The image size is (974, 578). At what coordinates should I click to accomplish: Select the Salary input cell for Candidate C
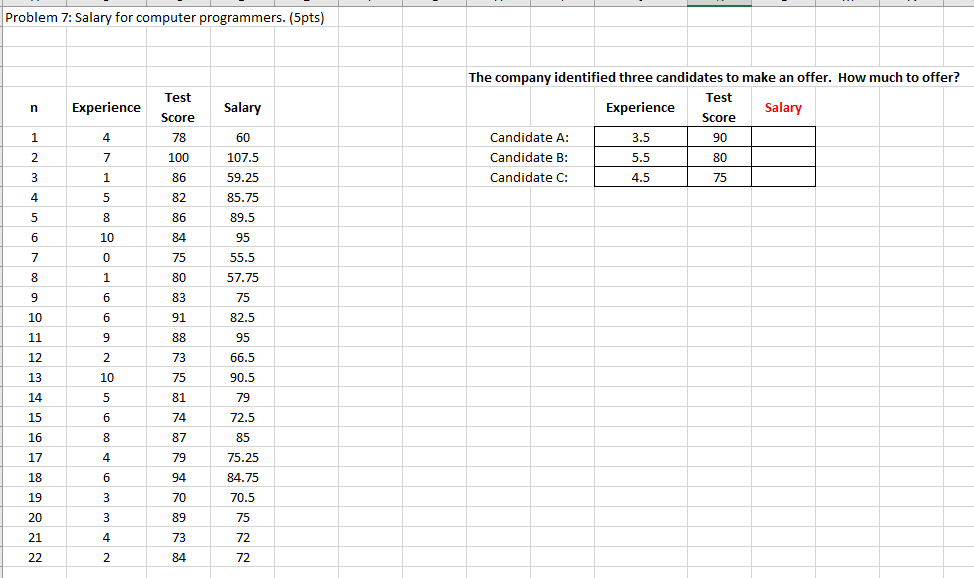click(782, 177)
